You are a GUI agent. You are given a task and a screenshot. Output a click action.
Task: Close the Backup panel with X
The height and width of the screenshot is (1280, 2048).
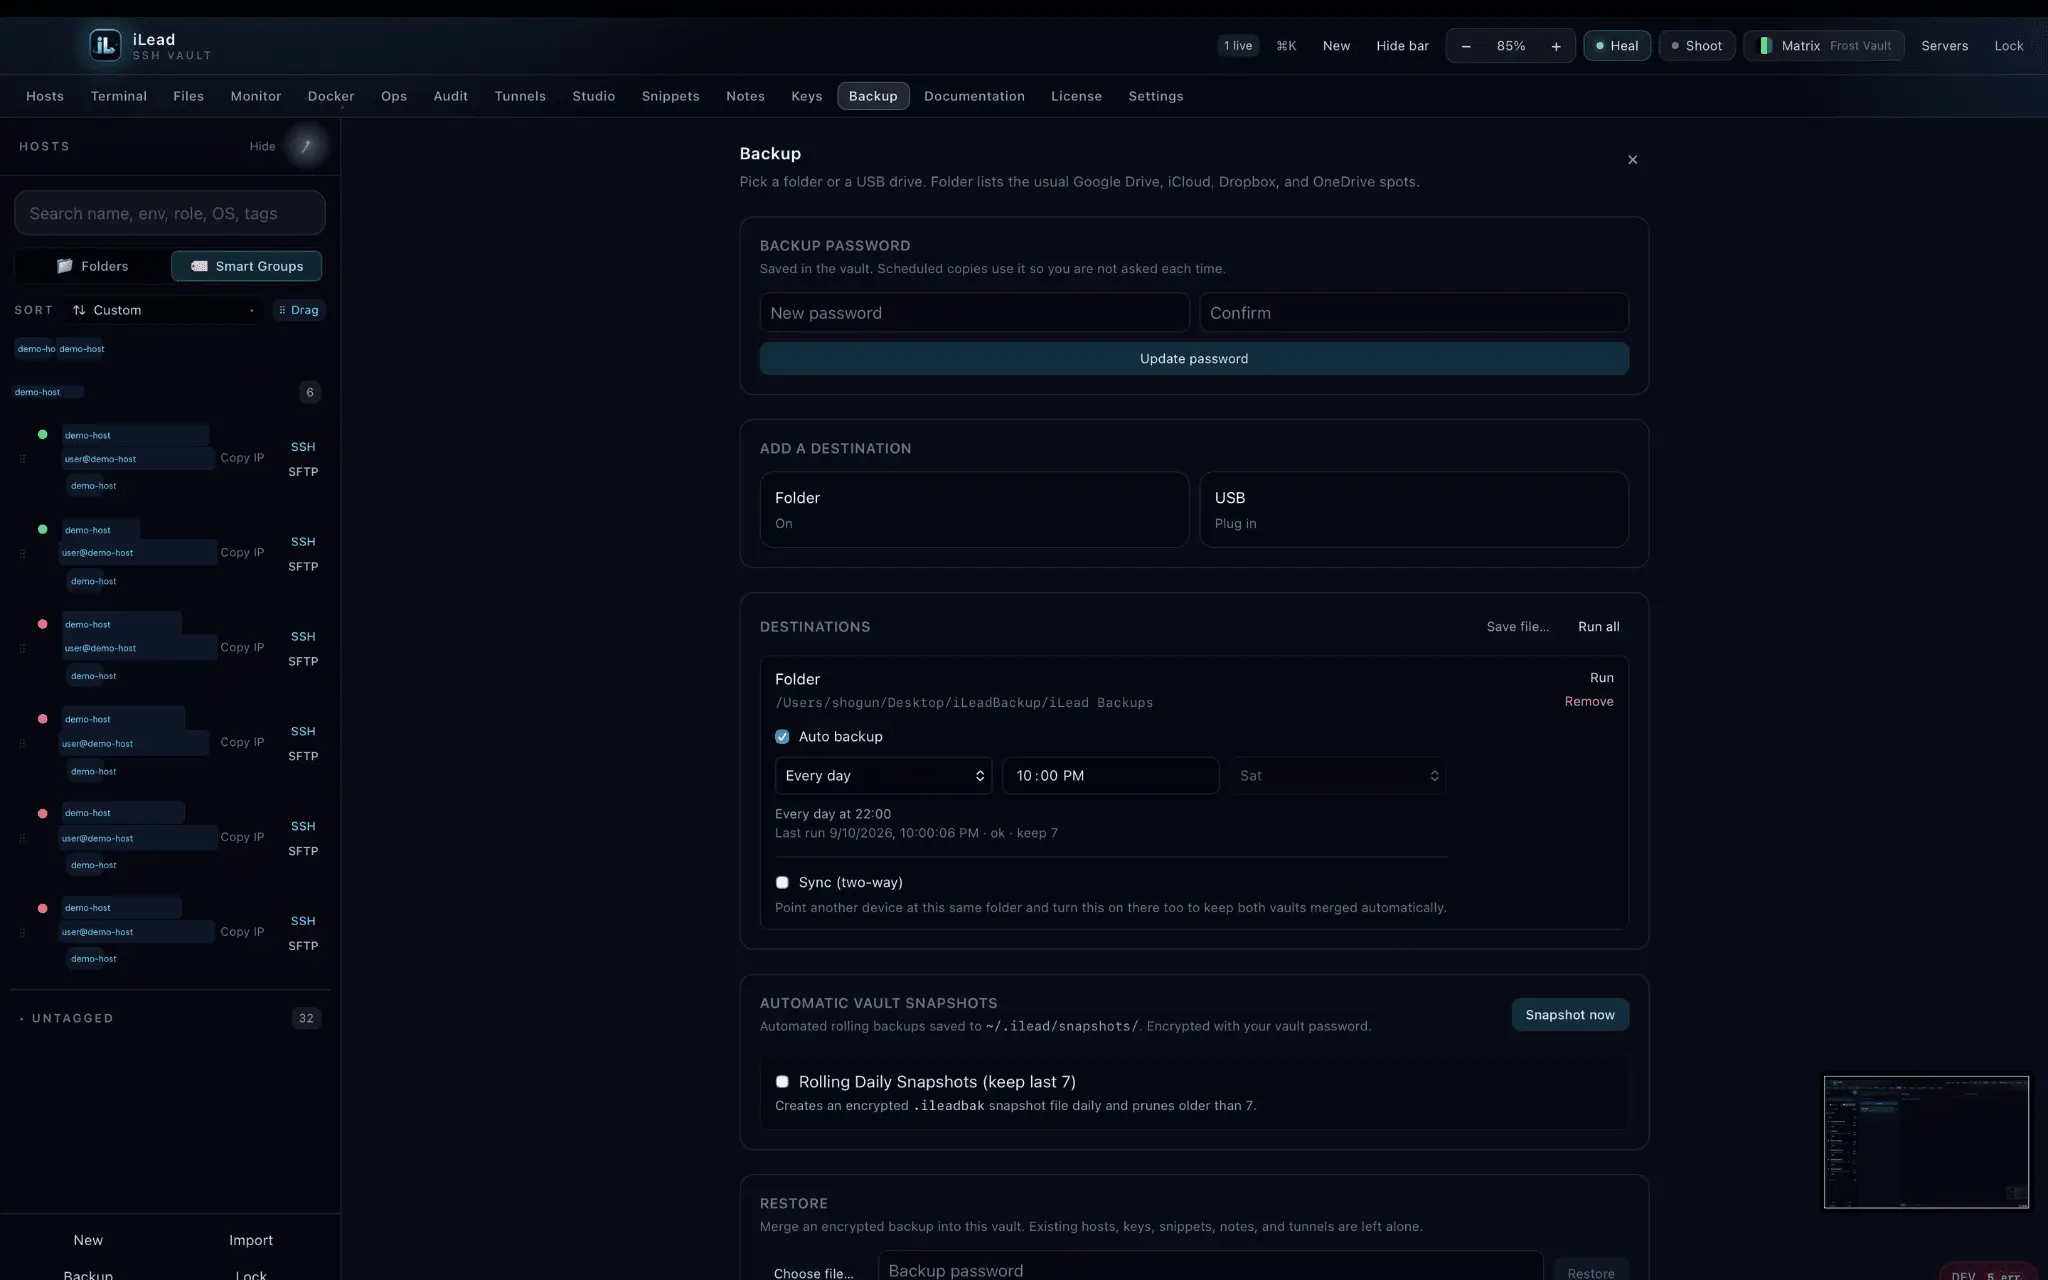click(1632, 160)
